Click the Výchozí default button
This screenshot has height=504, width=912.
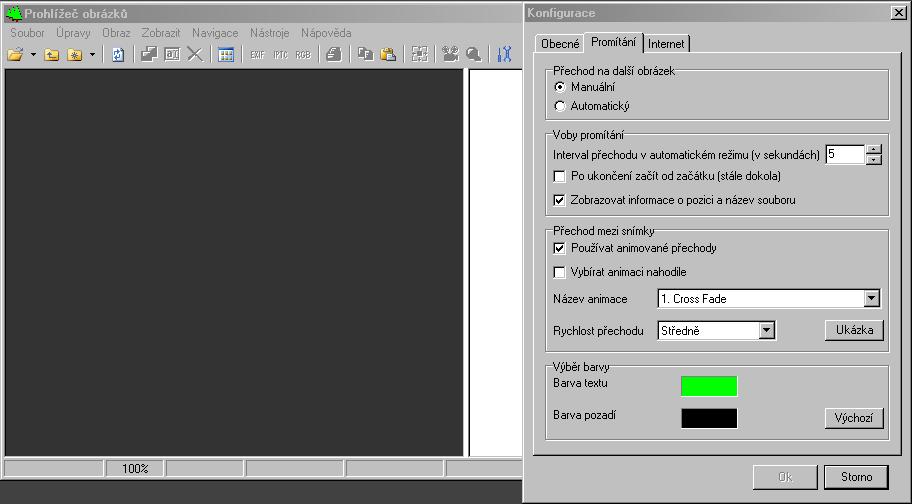coord(854,418)
